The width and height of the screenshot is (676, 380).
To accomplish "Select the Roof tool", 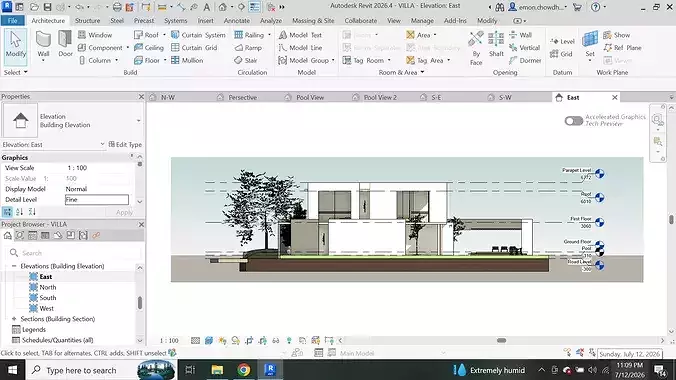I will coord(146,35).
